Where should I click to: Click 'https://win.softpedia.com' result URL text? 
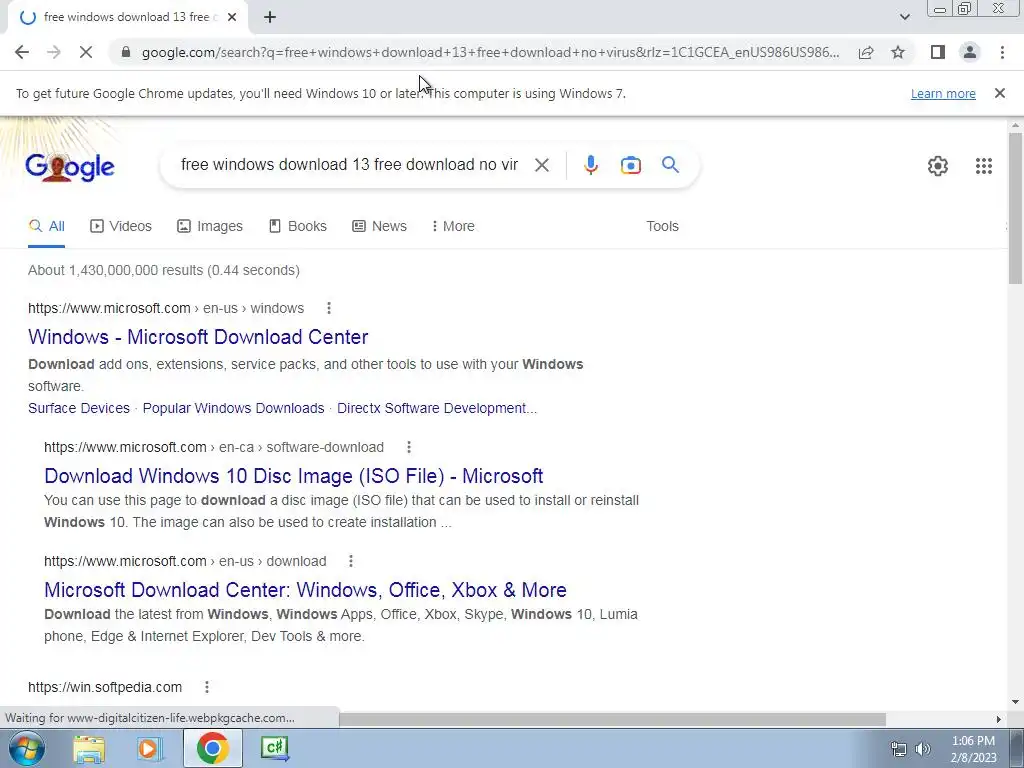click(105, 687)
